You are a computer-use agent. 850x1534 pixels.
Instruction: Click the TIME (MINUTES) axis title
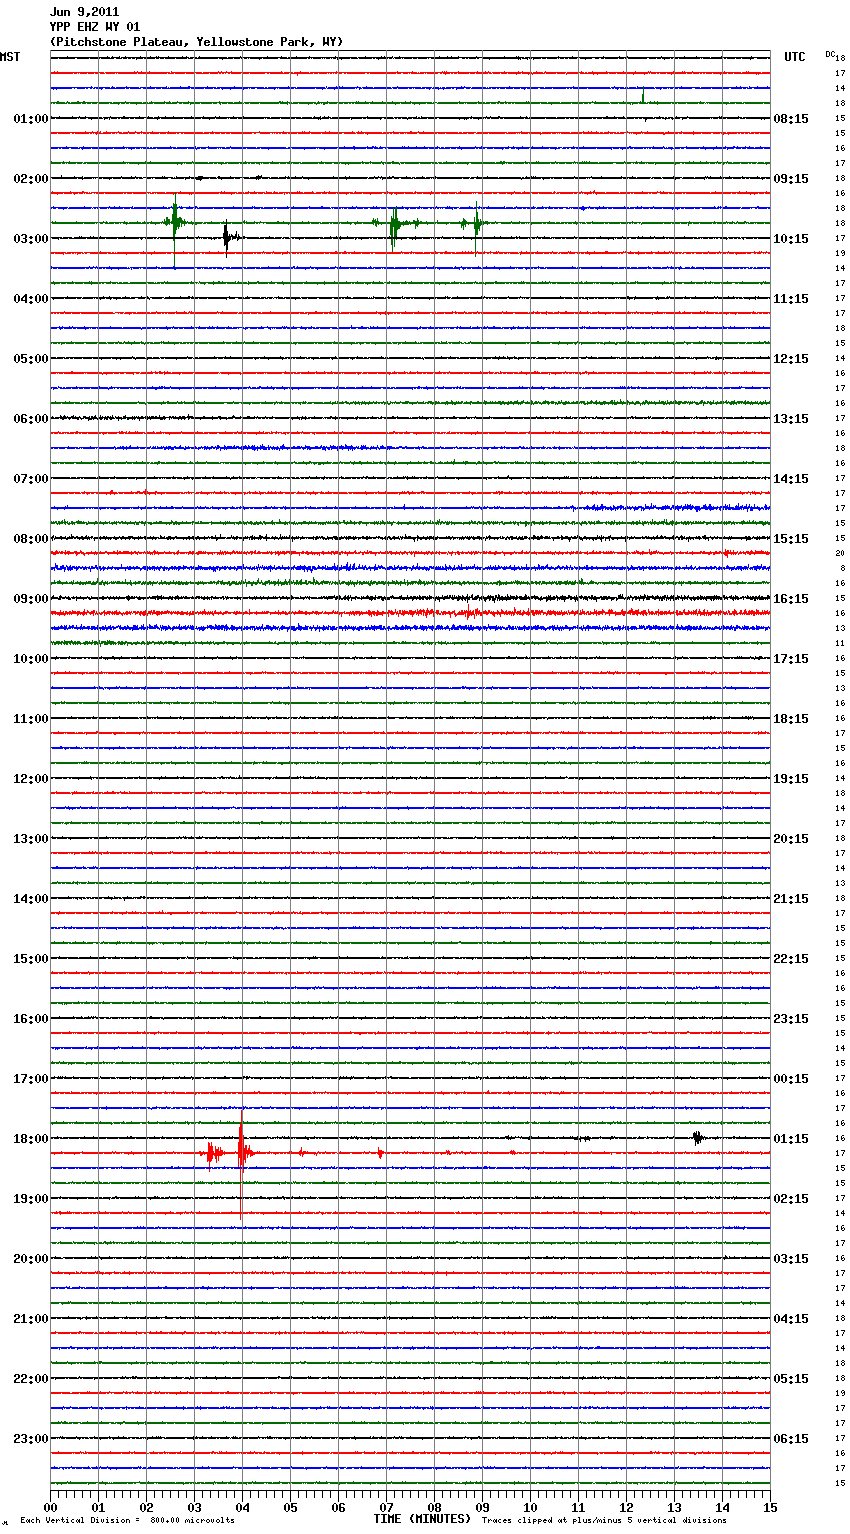[x=422, y=1519]
